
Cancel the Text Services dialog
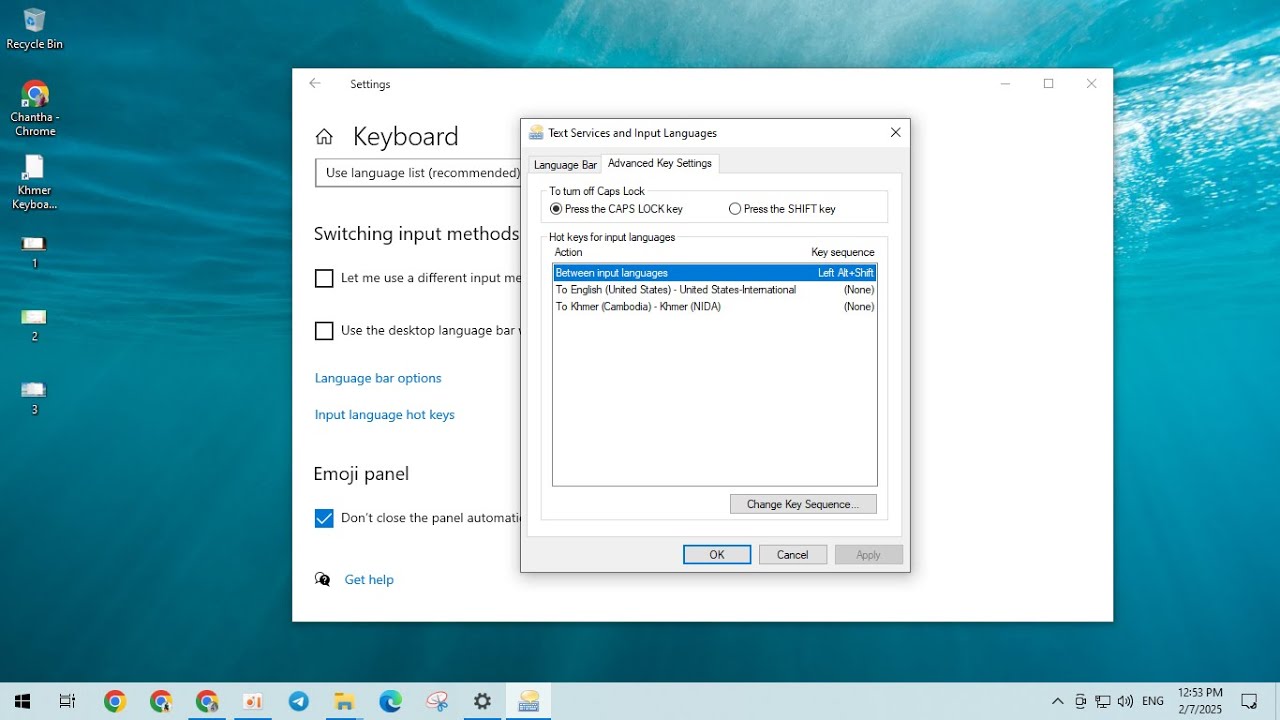[x=793, y=555]
